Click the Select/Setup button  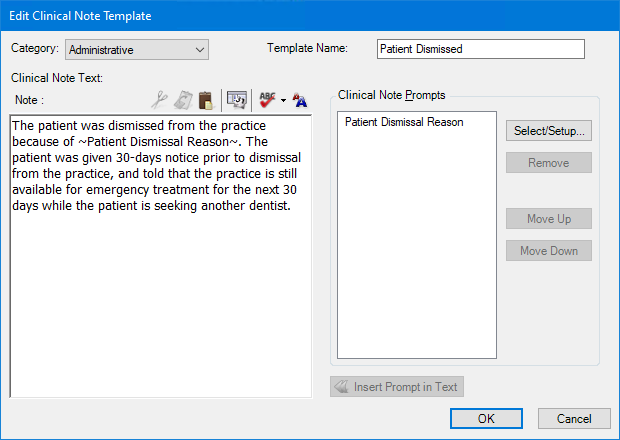(548, 131)
